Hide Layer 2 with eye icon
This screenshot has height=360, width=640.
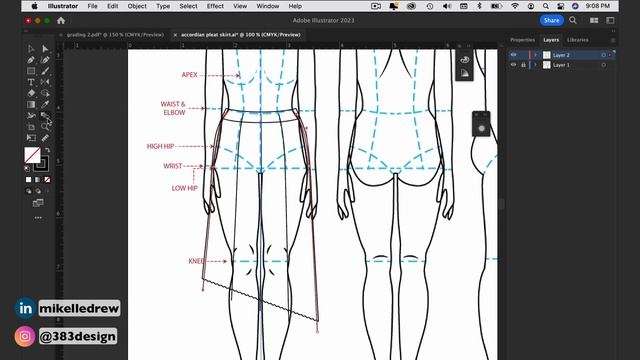(513, 55)
